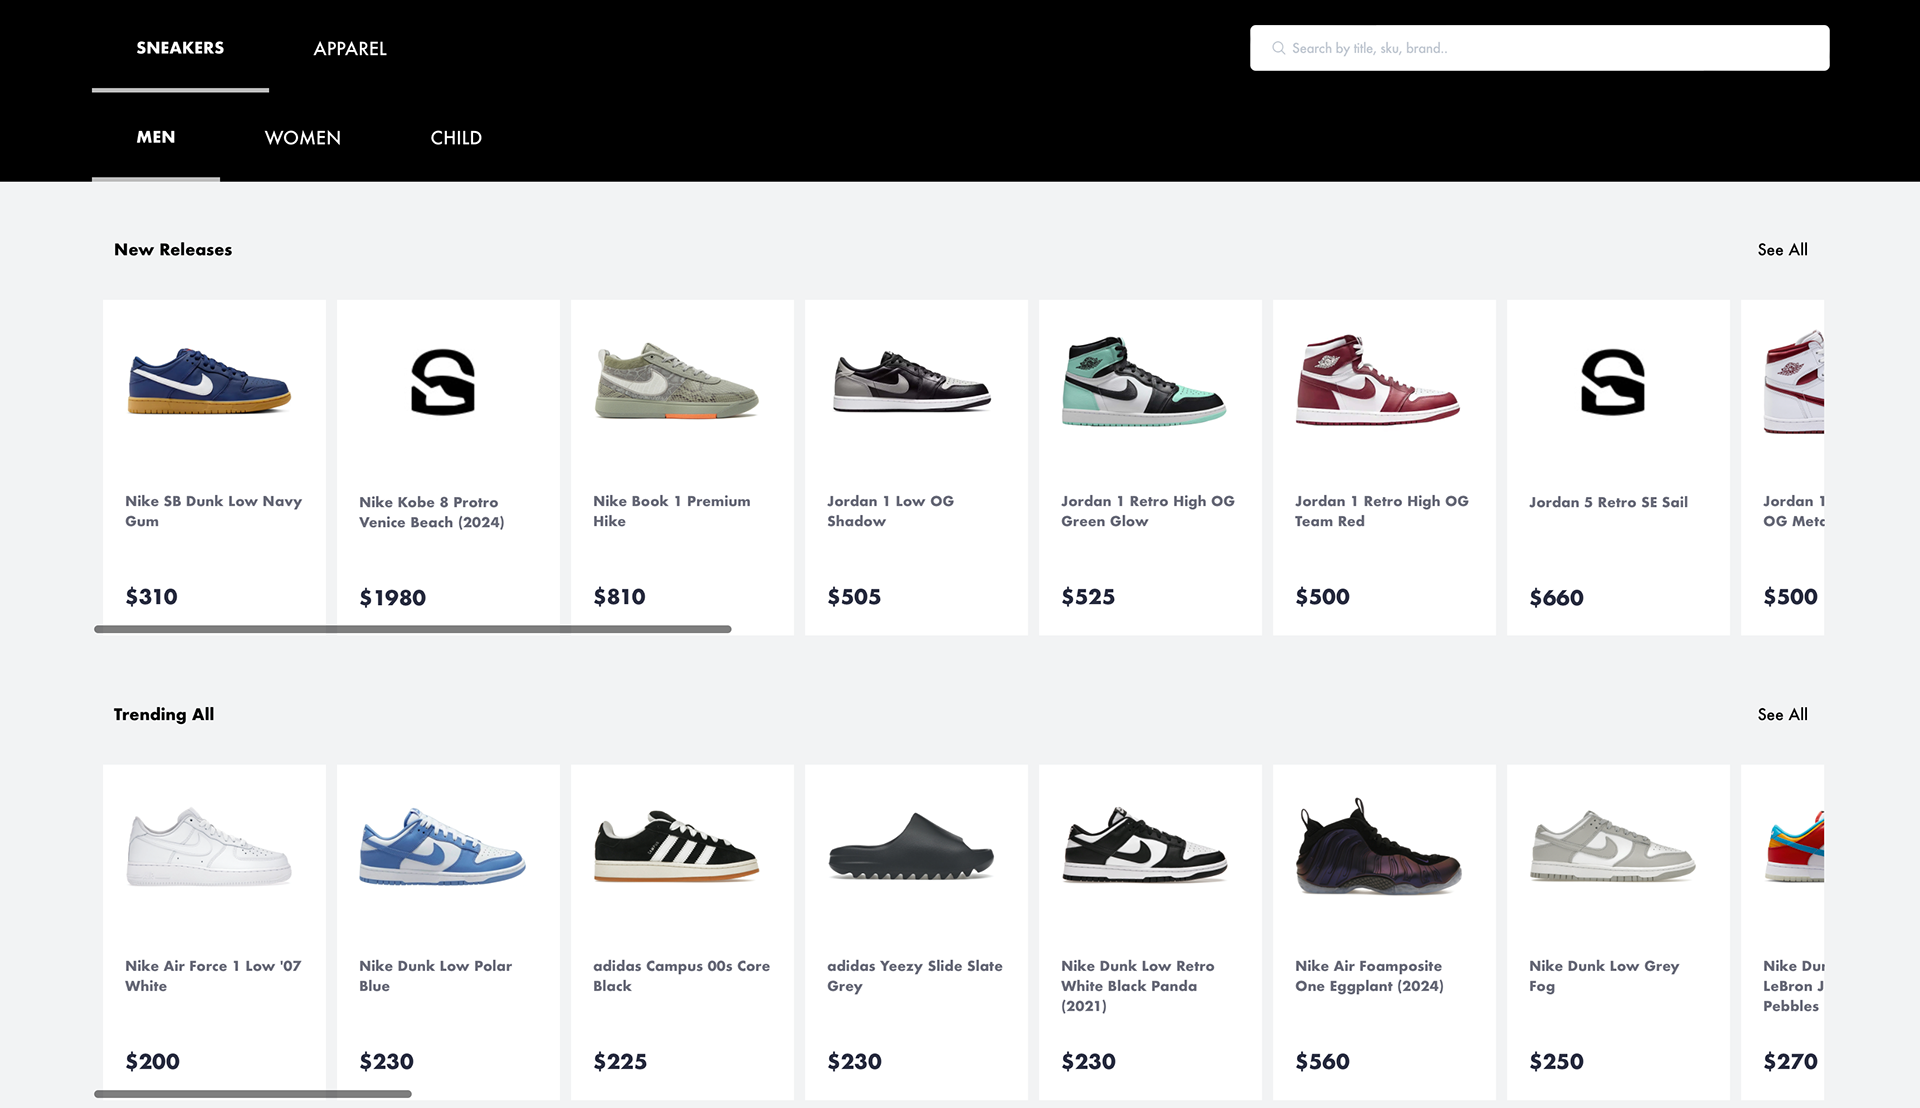The height and width of the screenshot is (1108, 1920).
Task: Open the Jordan 5 Retro SE Sail placeholder logo
Action: pyautogui.click(x=1613, y=382)
